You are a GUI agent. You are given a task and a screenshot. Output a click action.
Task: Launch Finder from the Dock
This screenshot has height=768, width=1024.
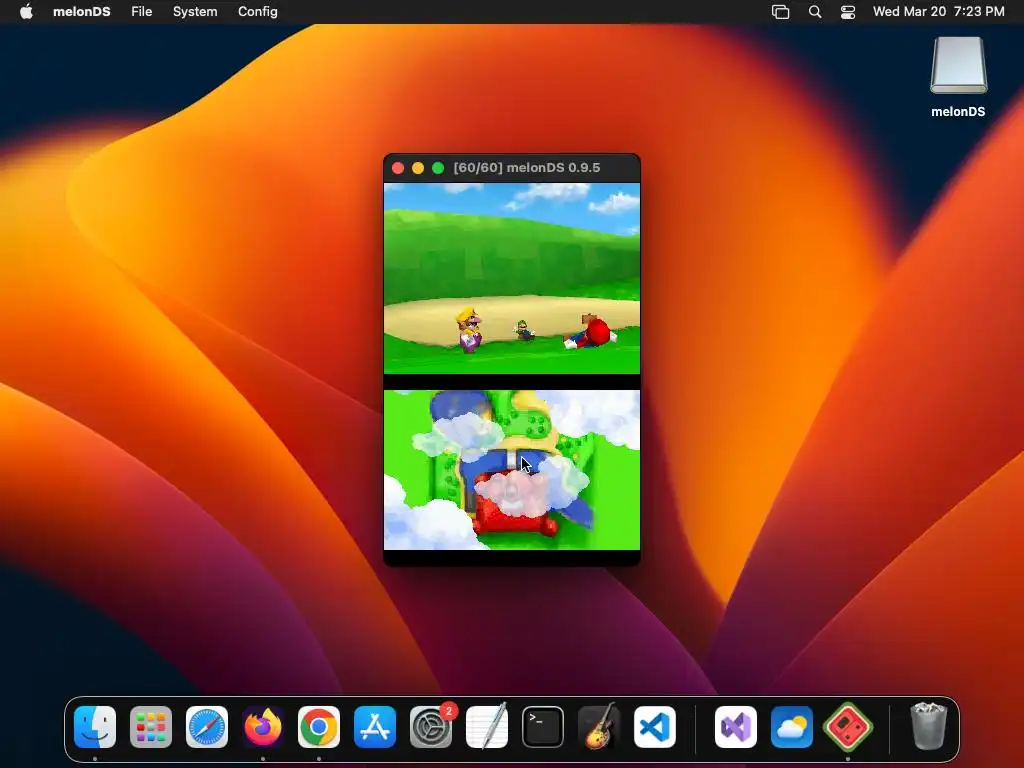(x=95, y=727)
